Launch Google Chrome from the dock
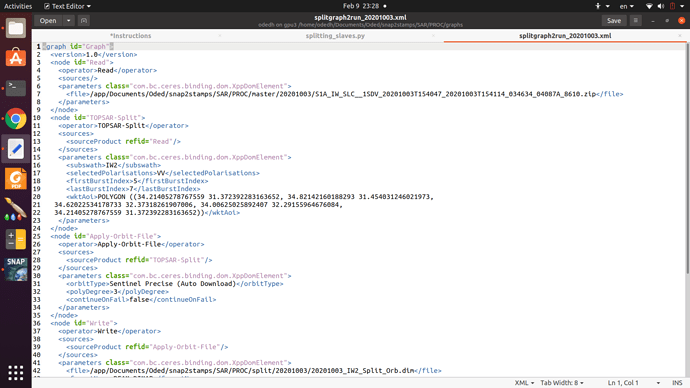690x388 pixels. (x=16, y=118)
